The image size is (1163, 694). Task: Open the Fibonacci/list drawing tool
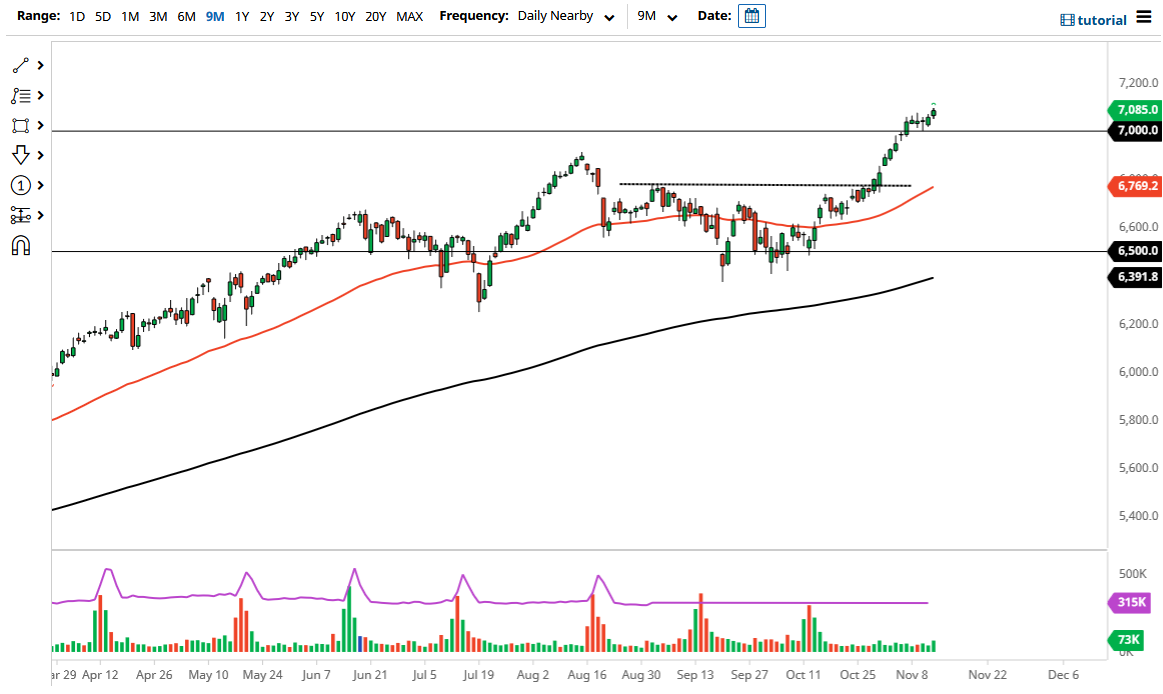21,96
